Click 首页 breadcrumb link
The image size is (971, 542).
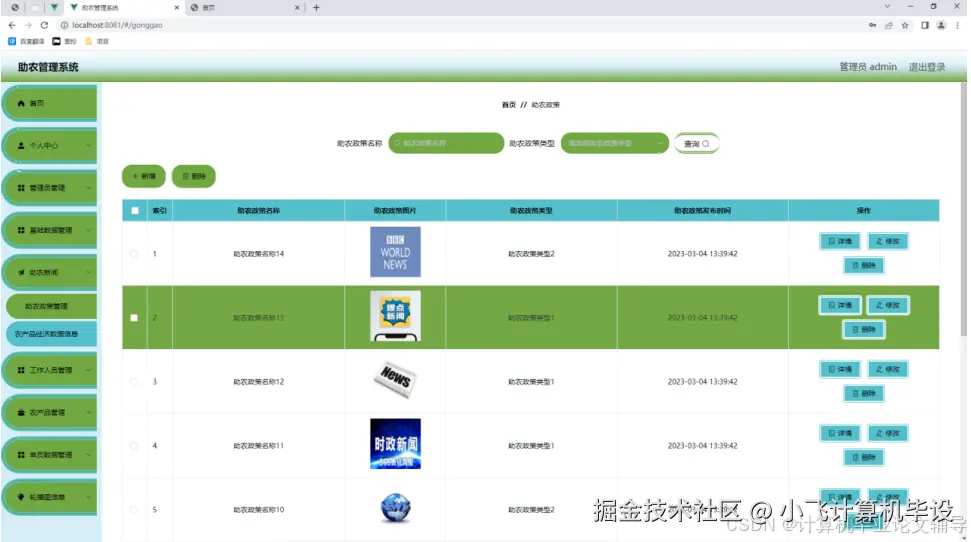[508, 105]
